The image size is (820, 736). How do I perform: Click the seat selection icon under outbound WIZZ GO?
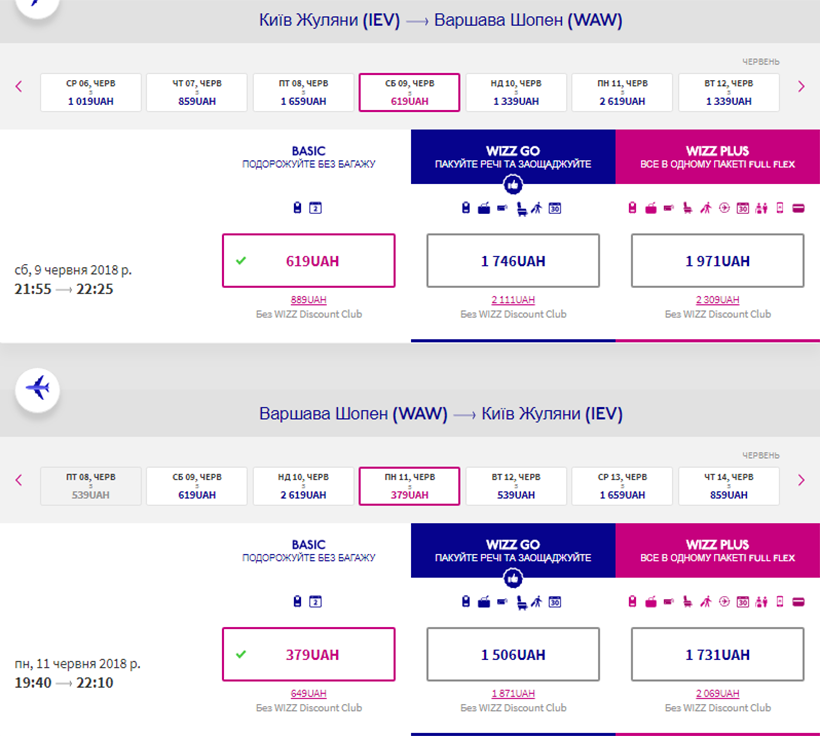coord(519,208)
